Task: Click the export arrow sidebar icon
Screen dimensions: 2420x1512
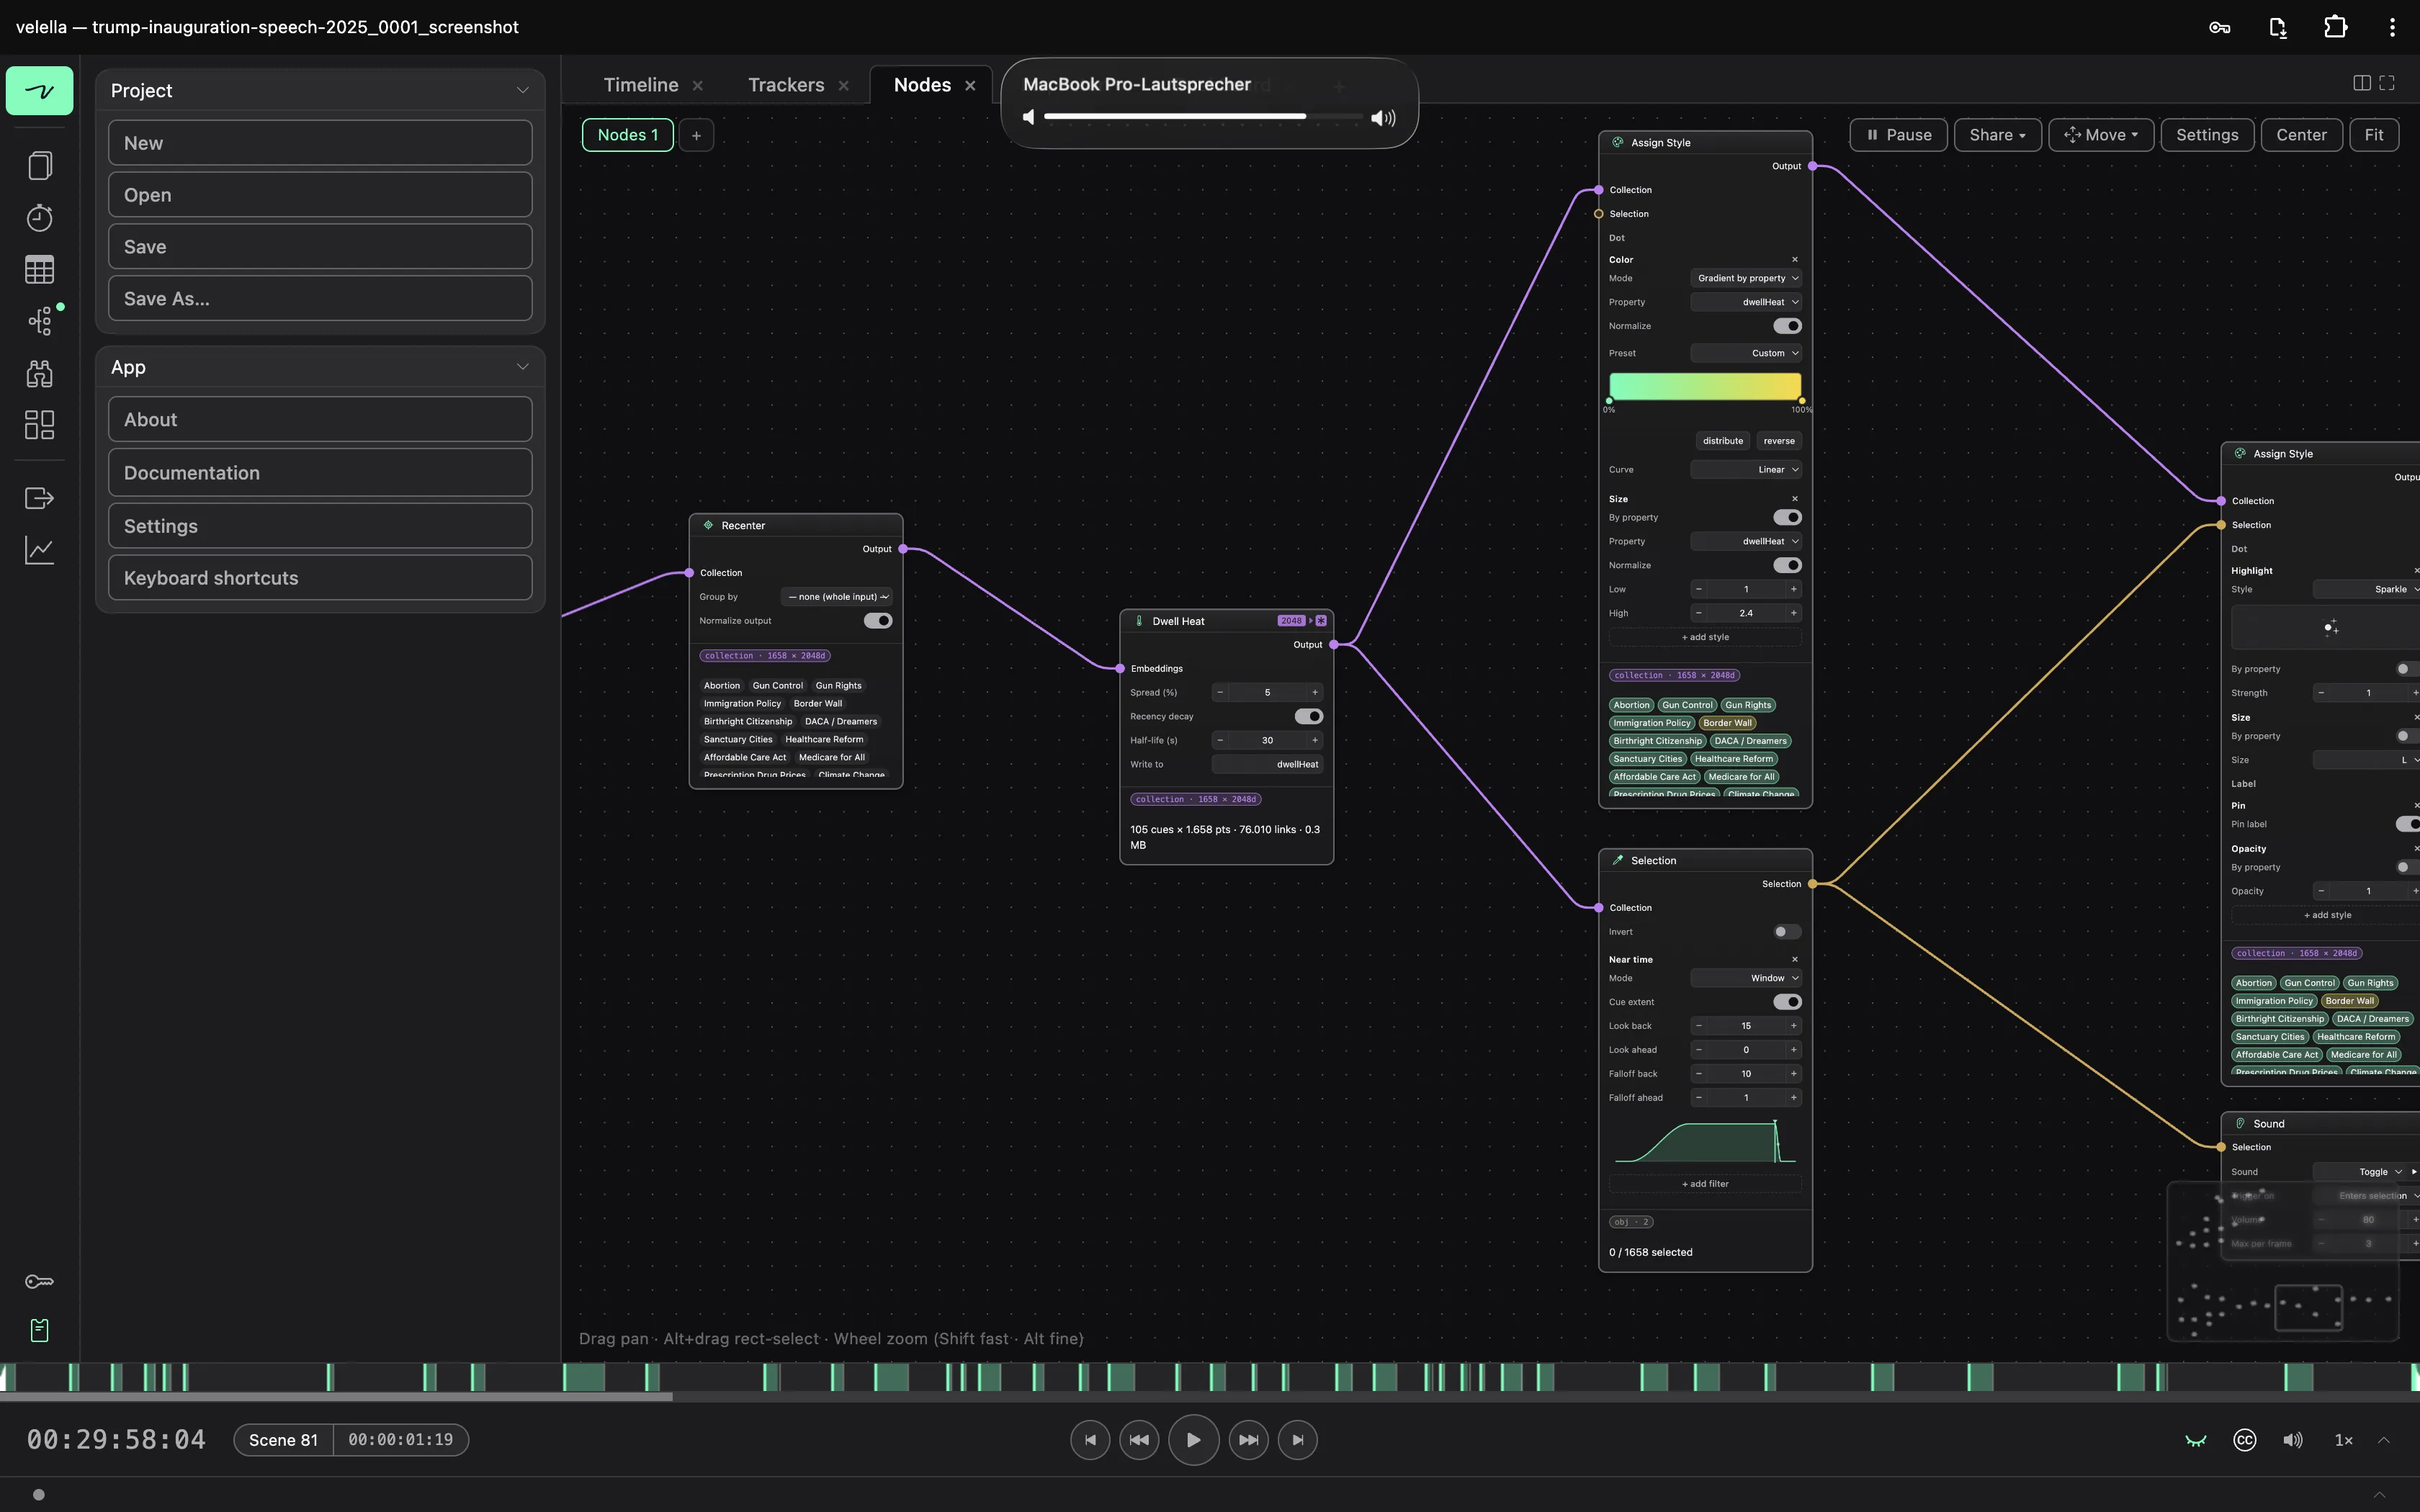Action: click(x=39, y=498)
